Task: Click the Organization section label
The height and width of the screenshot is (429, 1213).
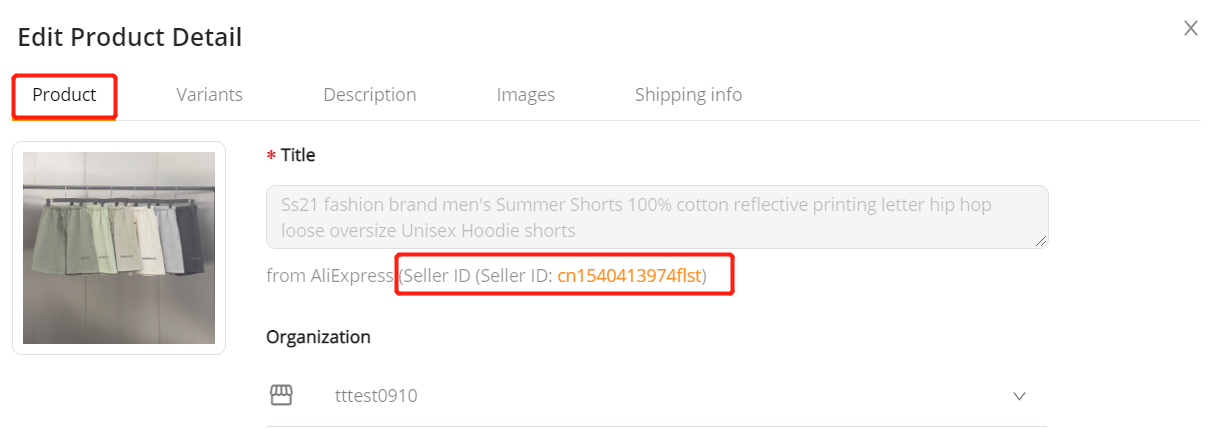Action: click(x=318, y=337)
